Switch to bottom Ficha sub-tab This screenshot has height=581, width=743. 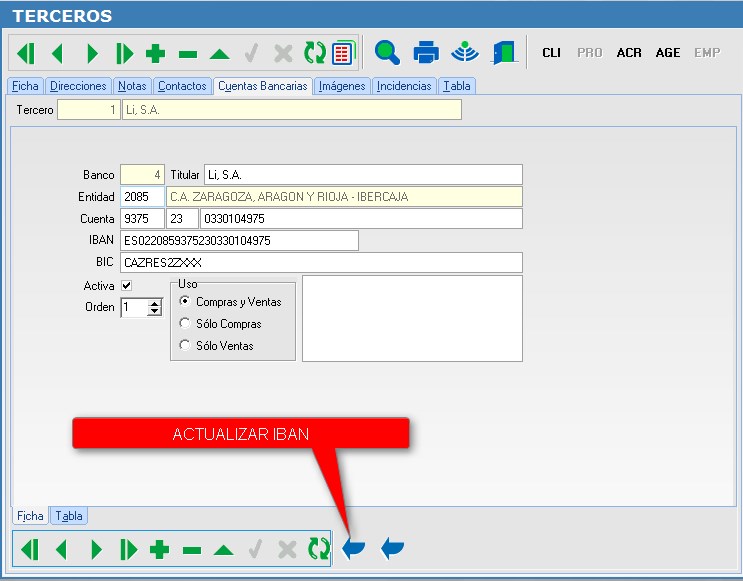(30, 516)
